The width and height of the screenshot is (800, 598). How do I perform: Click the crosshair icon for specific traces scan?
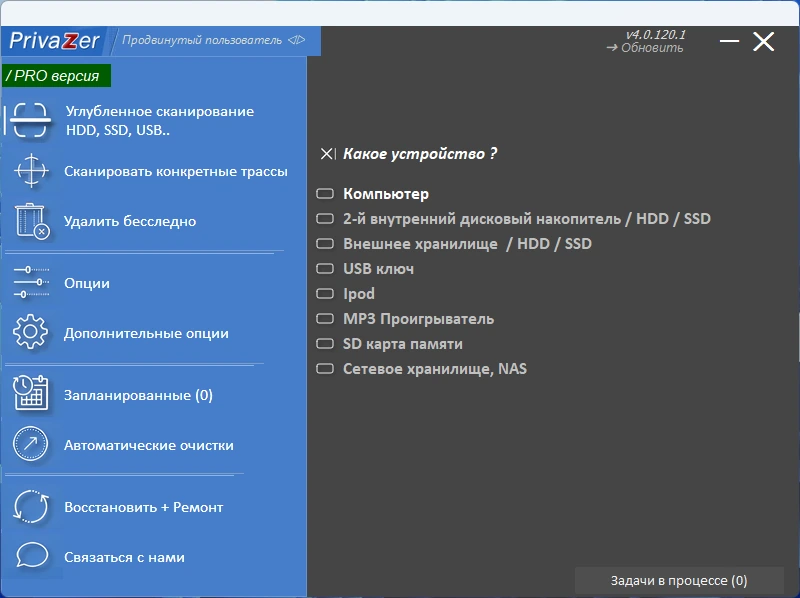click(31, 171)
